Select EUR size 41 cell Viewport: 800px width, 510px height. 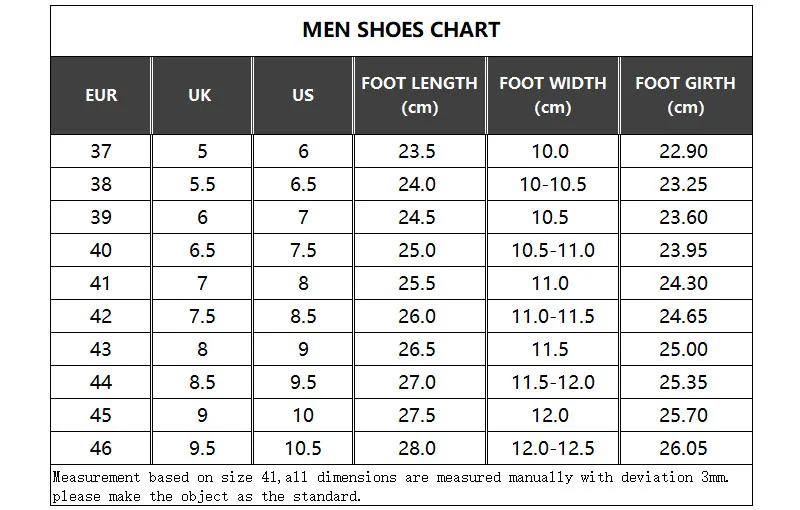pyautogui.click(x=101, y=283)
